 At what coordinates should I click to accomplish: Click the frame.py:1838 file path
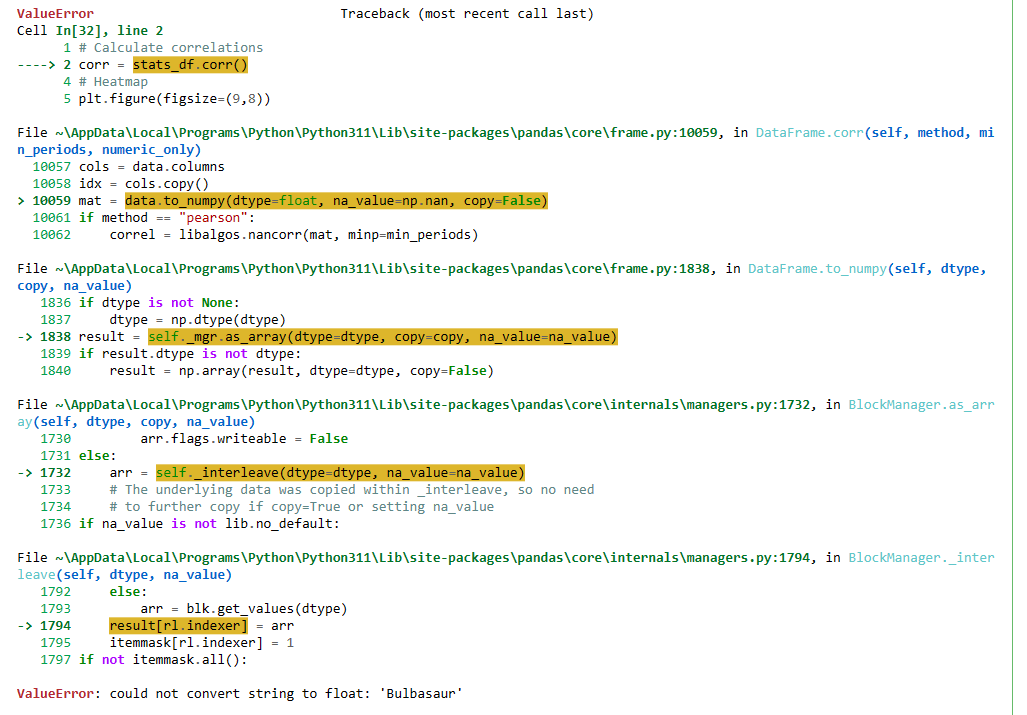[x=385, y=269]
